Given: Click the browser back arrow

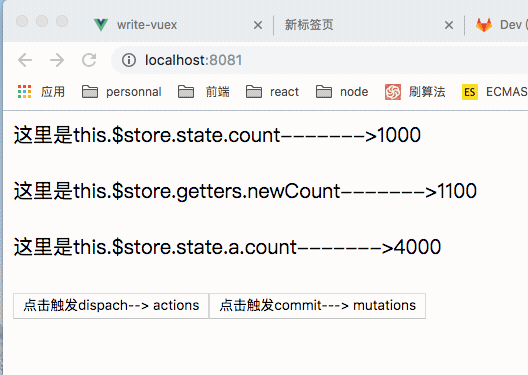Looking at the screenshot, I should pos(25,60).
